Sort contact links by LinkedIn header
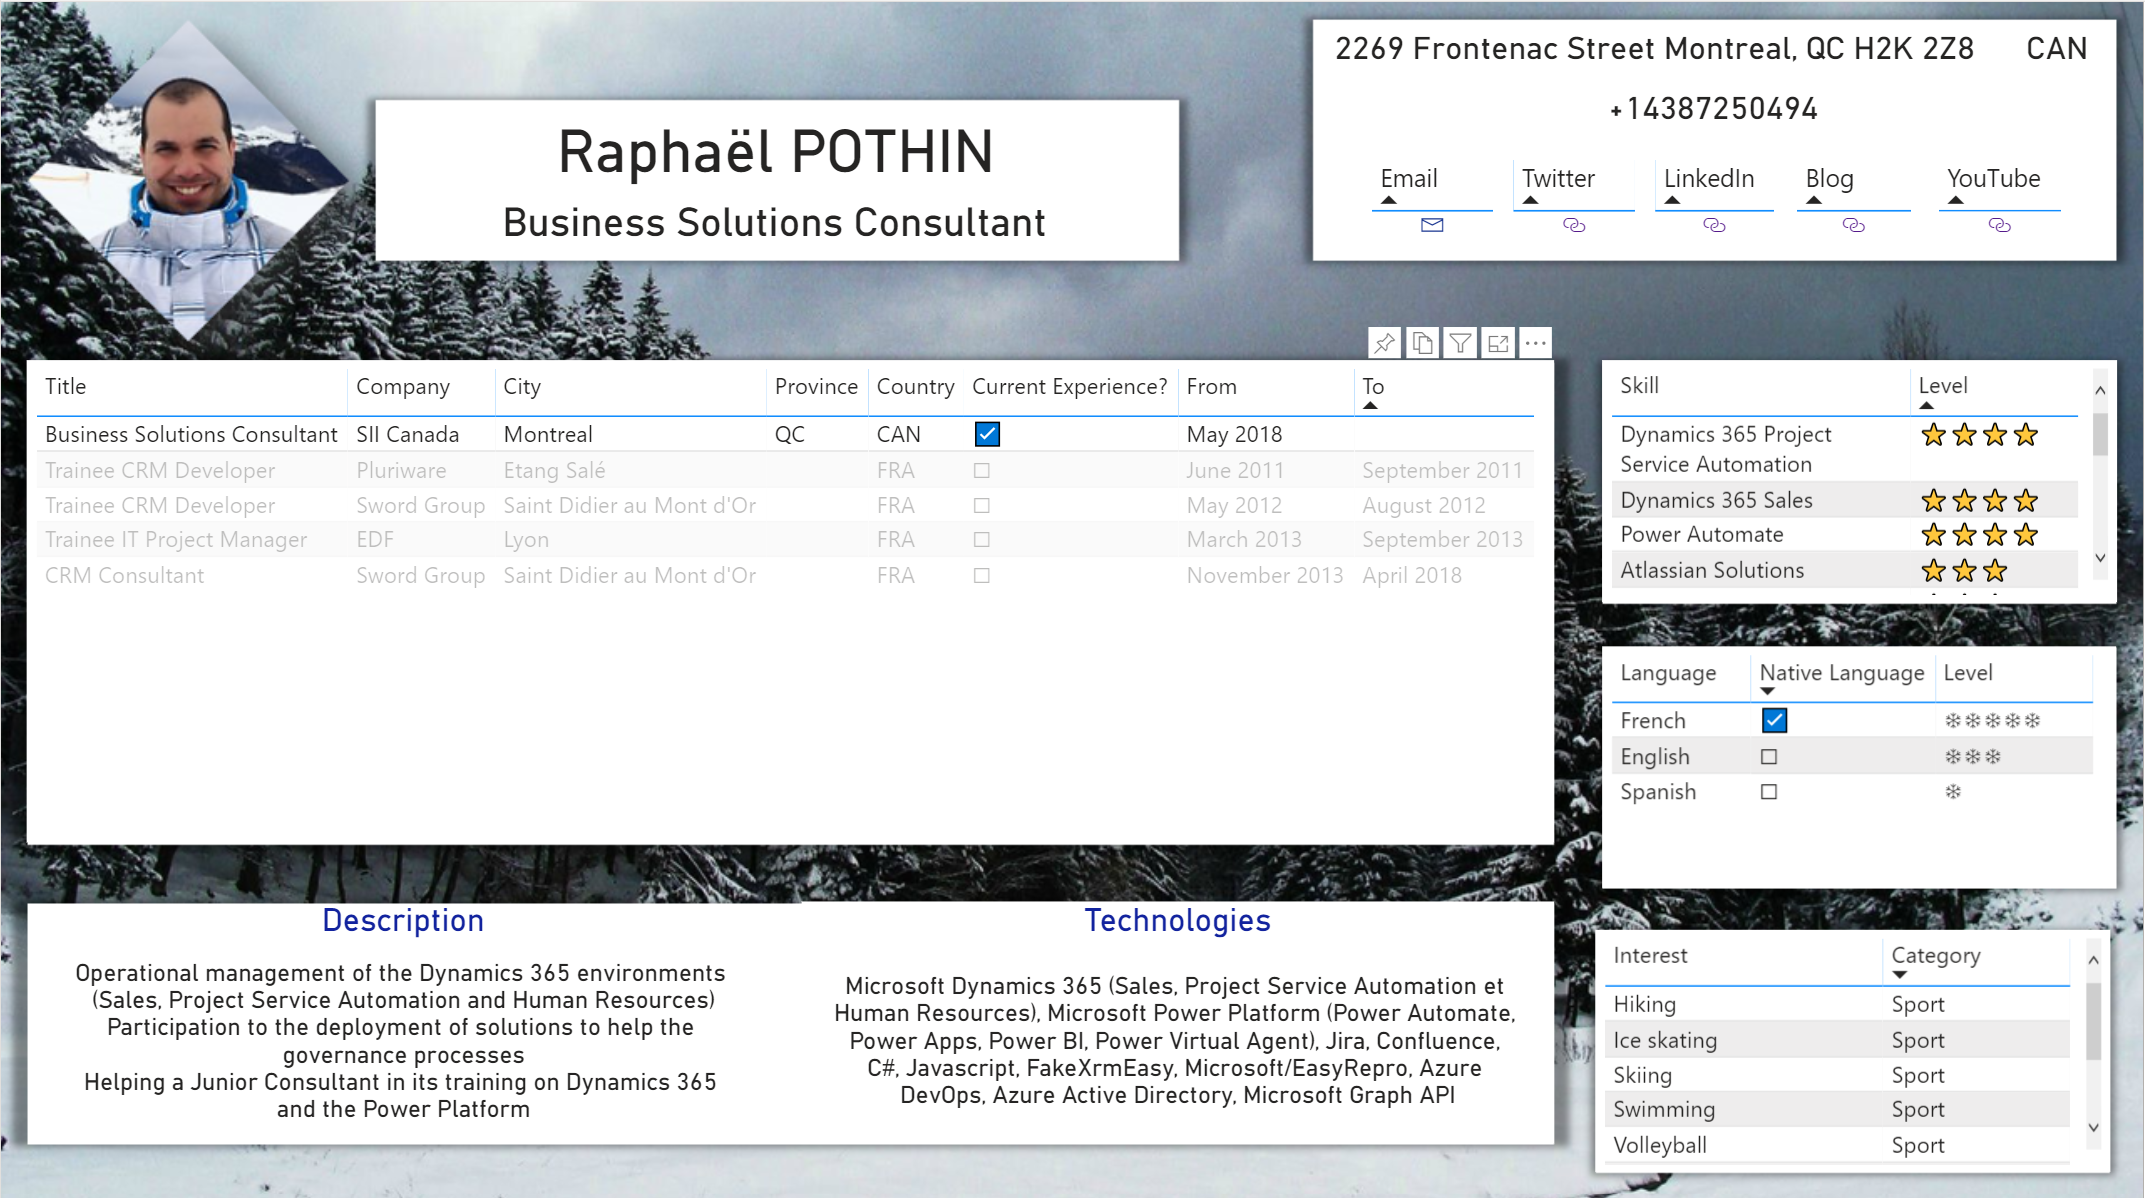The width and height of the screenshot is (2145, 1198). pos(1709,179)
